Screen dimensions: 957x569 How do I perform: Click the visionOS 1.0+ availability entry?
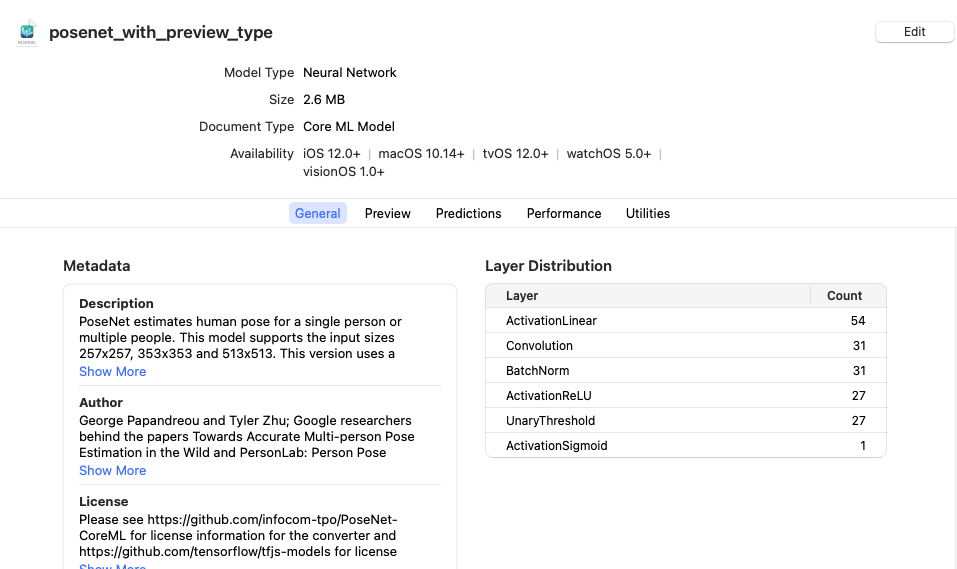coord(344,172)
